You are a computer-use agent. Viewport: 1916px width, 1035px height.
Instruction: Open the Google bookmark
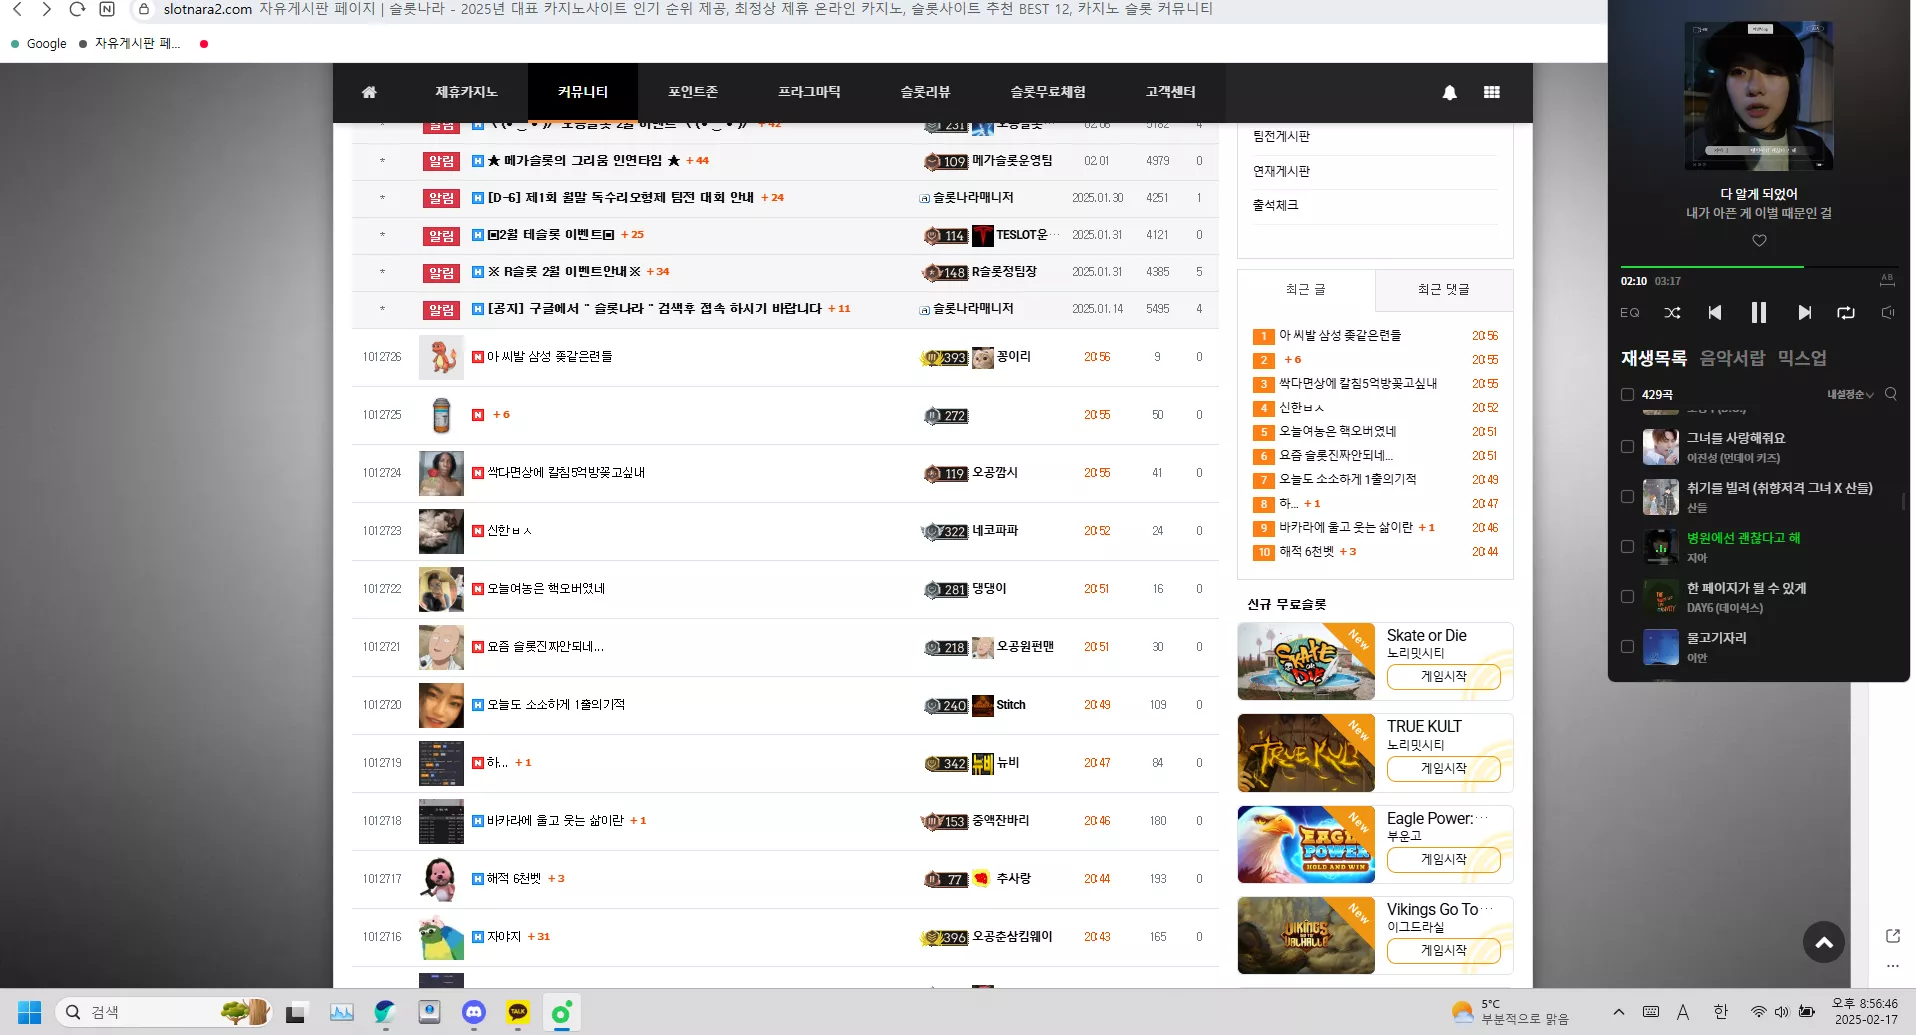[38, 44]
